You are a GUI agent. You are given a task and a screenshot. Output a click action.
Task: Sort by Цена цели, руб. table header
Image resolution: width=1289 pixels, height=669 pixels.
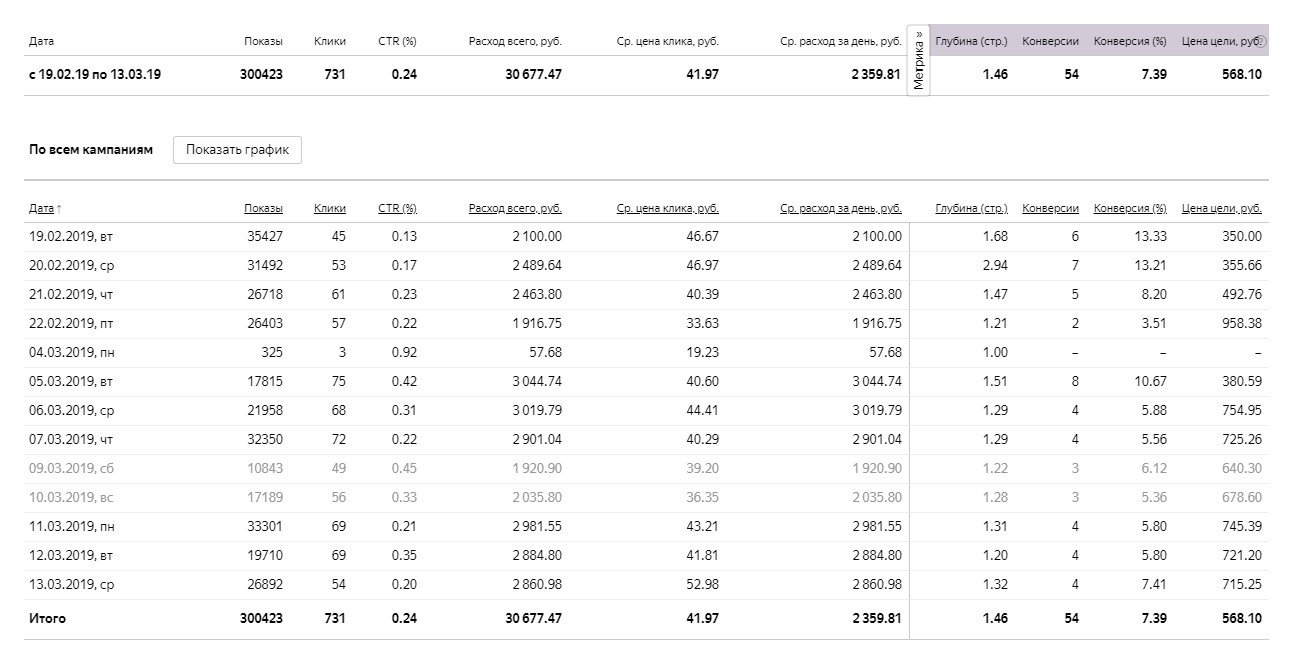1221,209
